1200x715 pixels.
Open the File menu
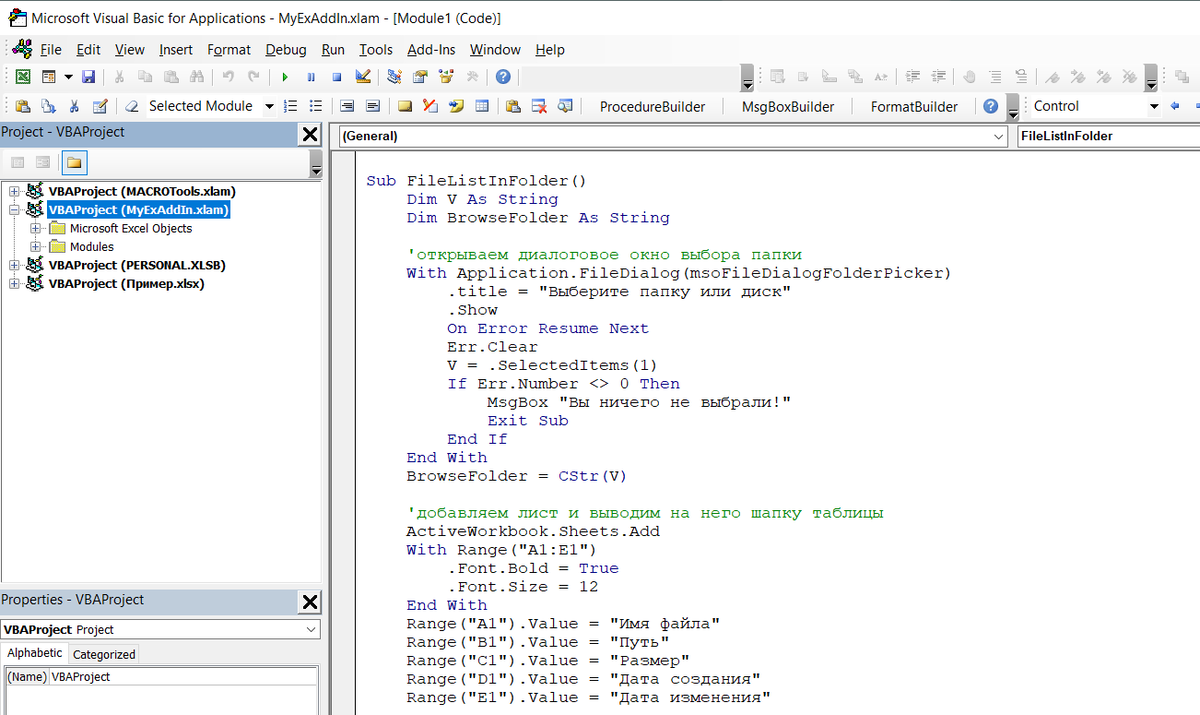(50, 49)
